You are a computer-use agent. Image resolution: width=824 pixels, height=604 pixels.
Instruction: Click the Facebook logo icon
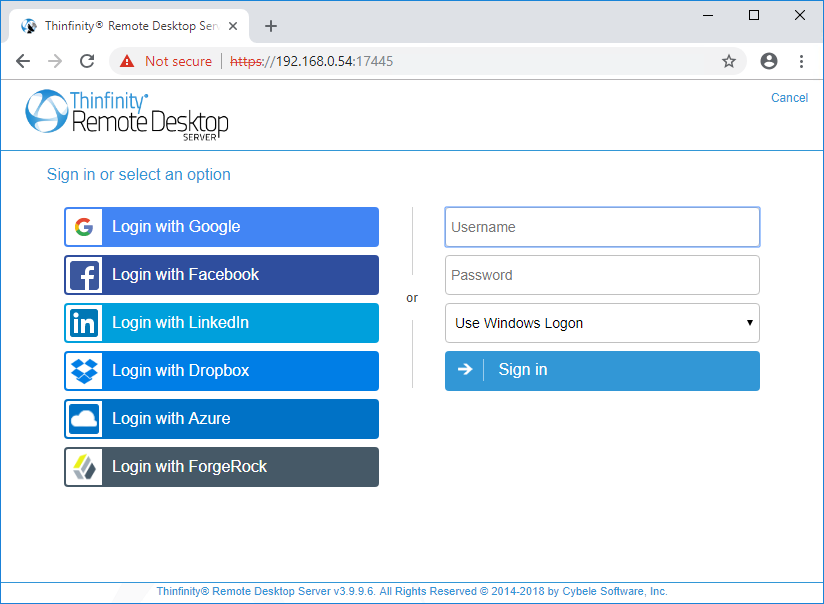pyautogui.click(x=84, y=275)
